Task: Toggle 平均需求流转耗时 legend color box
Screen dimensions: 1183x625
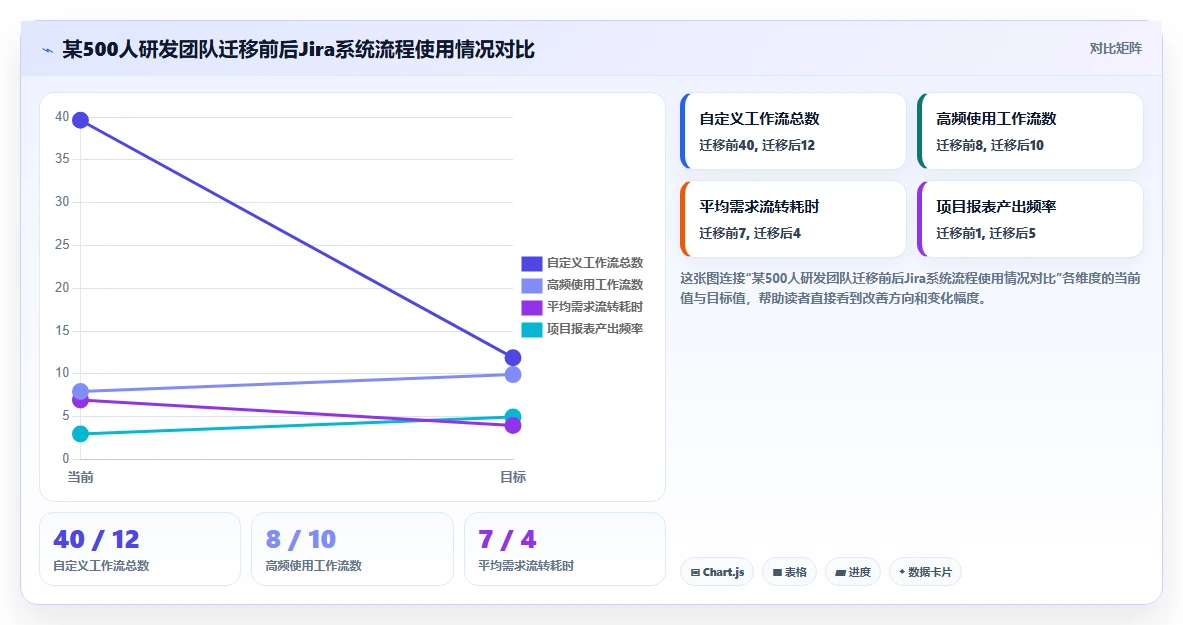Action: [532, 307]
